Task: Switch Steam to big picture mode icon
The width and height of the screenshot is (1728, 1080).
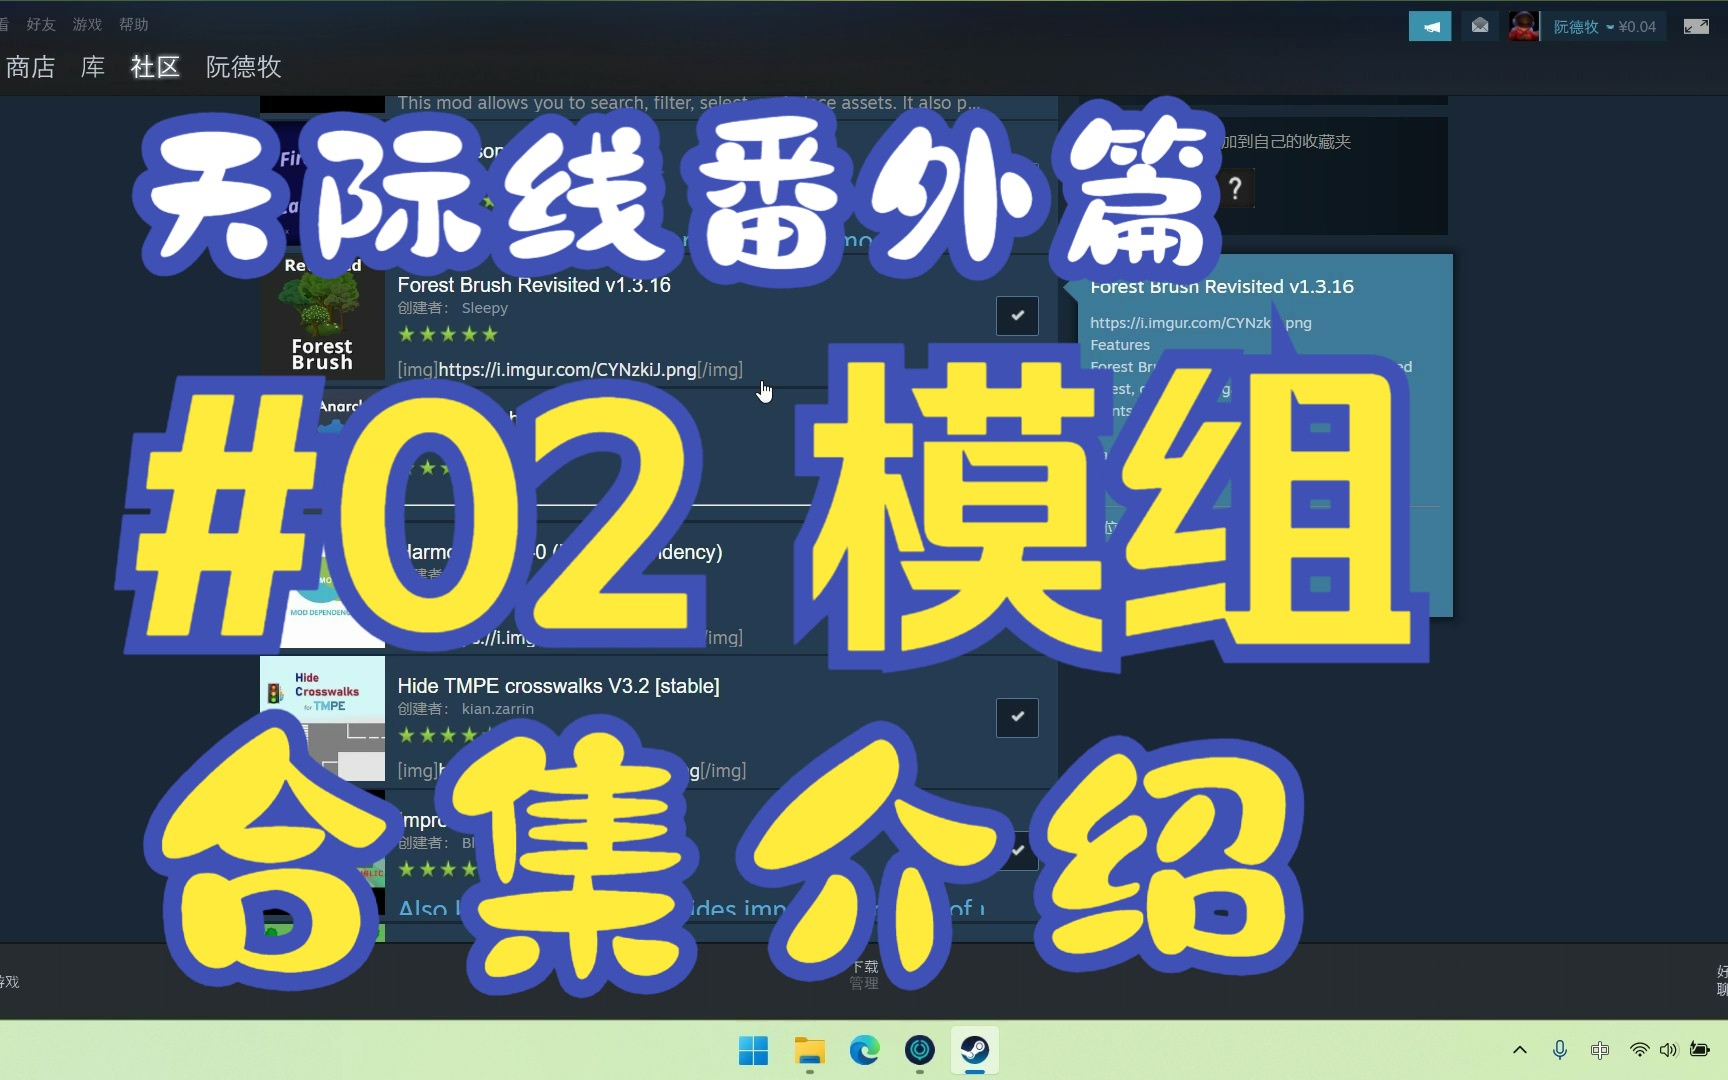Action: tap(1696, 27)
